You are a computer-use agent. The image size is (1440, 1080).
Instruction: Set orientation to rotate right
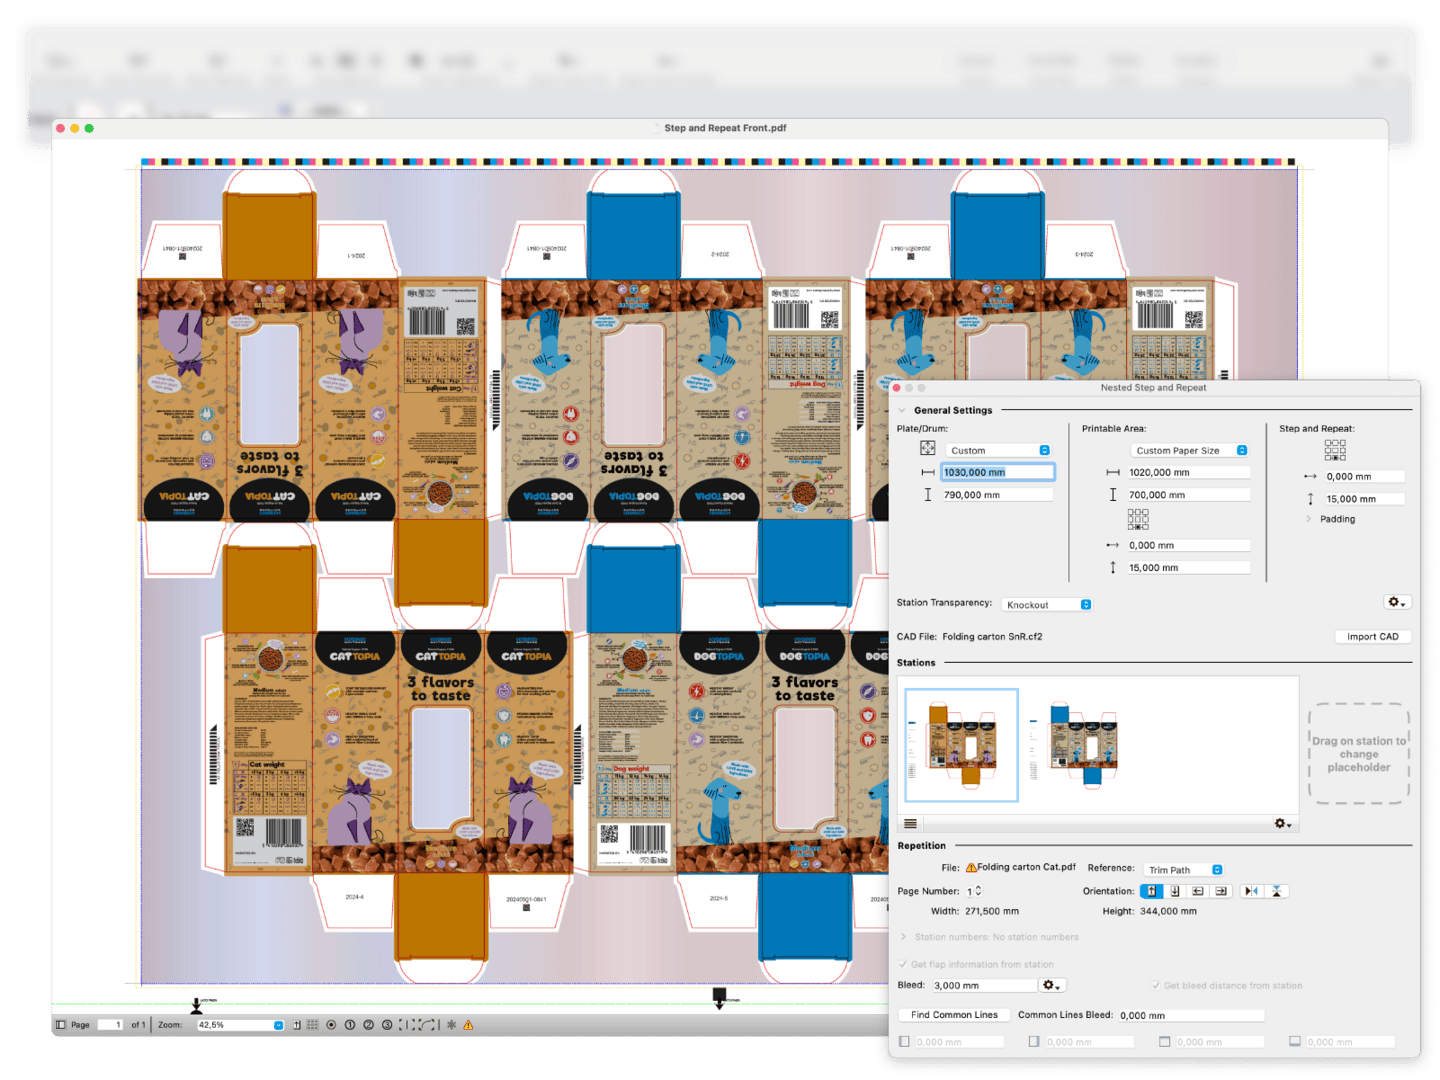pyautogui.click(x=1221, y=891)
